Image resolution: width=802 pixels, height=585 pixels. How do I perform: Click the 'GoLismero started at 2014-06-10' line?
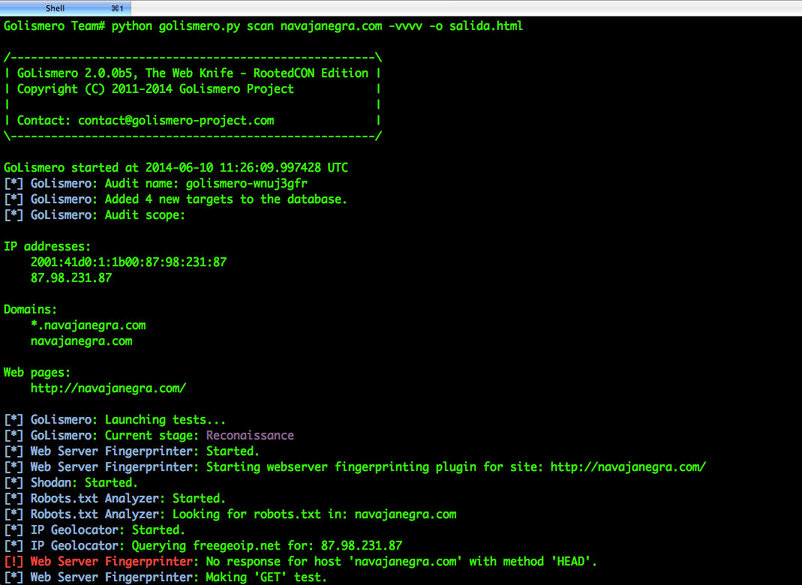(176, 168)
